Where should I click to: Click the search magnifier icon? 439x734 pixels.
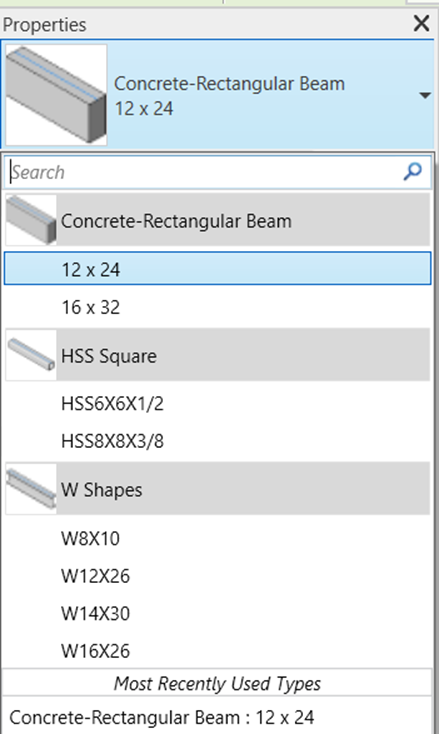click(412, 172)
